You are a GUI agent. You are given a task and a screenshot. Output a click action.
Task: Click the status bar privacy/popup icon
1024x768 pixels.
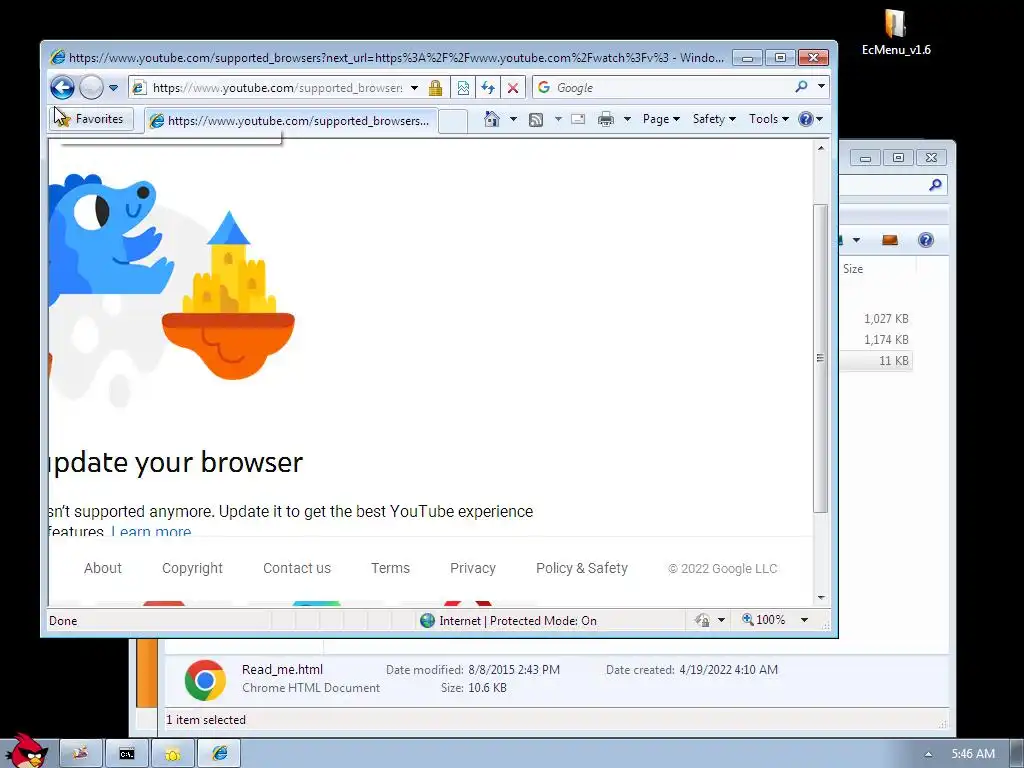[x=703, y=620]
